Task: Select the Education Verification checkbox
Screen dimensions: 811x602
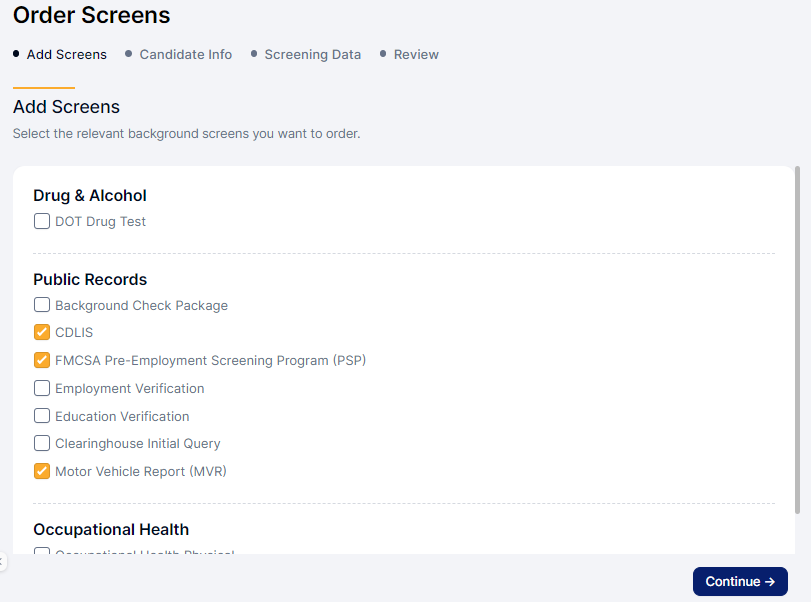Action: pyautogui.click(x=42, y=416)
